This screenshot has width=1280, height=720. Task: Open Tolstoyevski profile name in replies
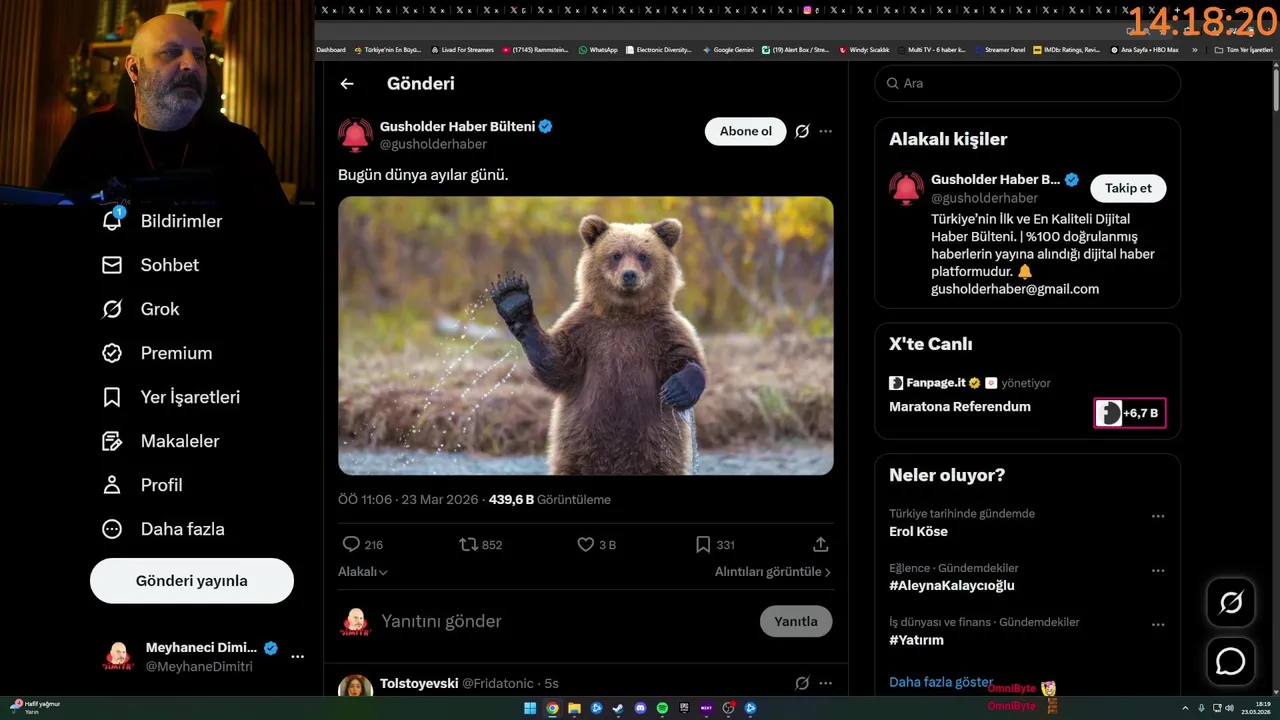[x=419, y=683]
